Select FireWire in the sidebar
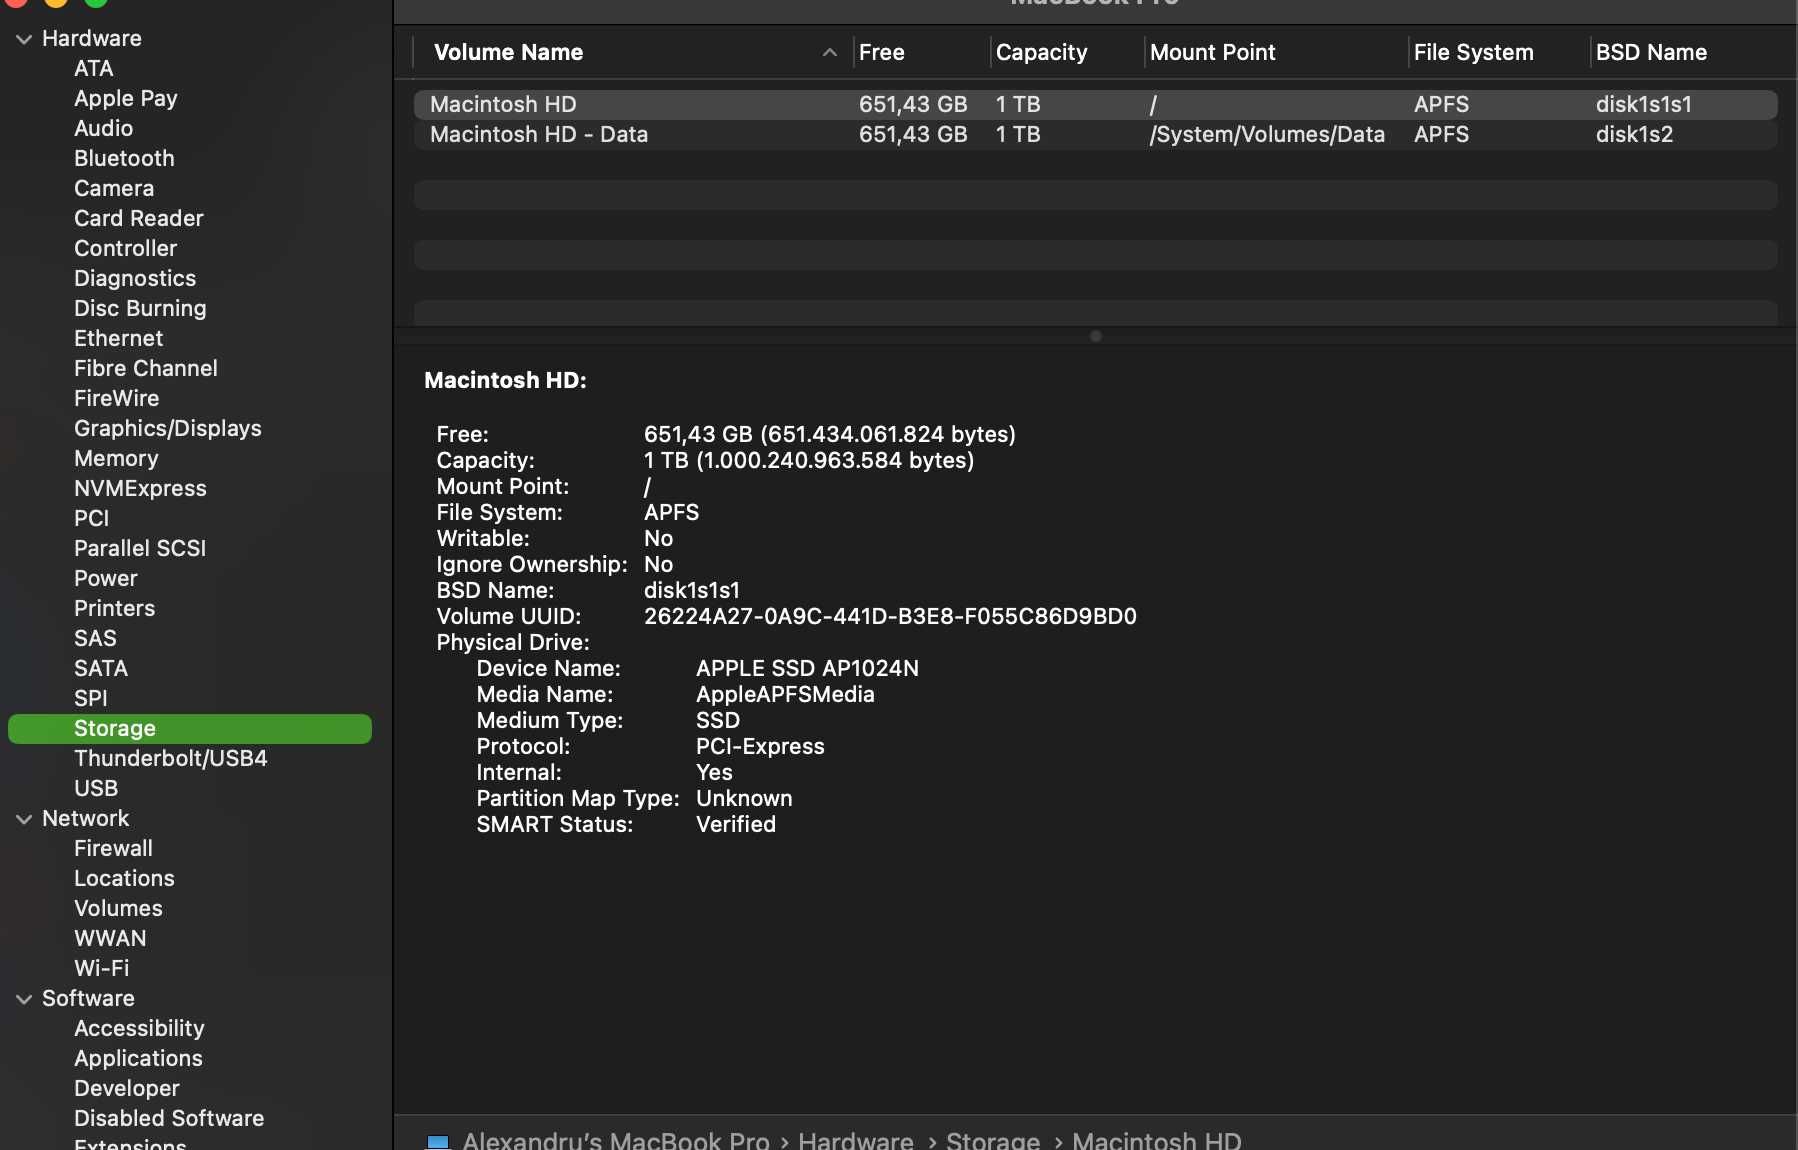The image size is (1798, 1150). coord(116,398)
